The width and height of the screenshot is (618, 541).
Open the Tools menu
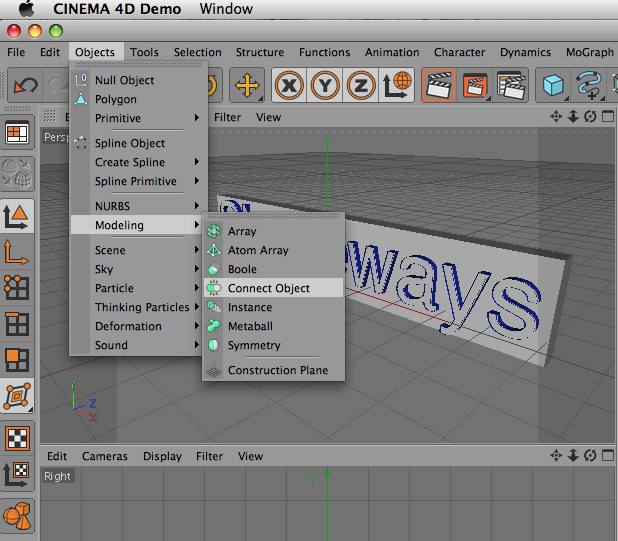[144, 52]
